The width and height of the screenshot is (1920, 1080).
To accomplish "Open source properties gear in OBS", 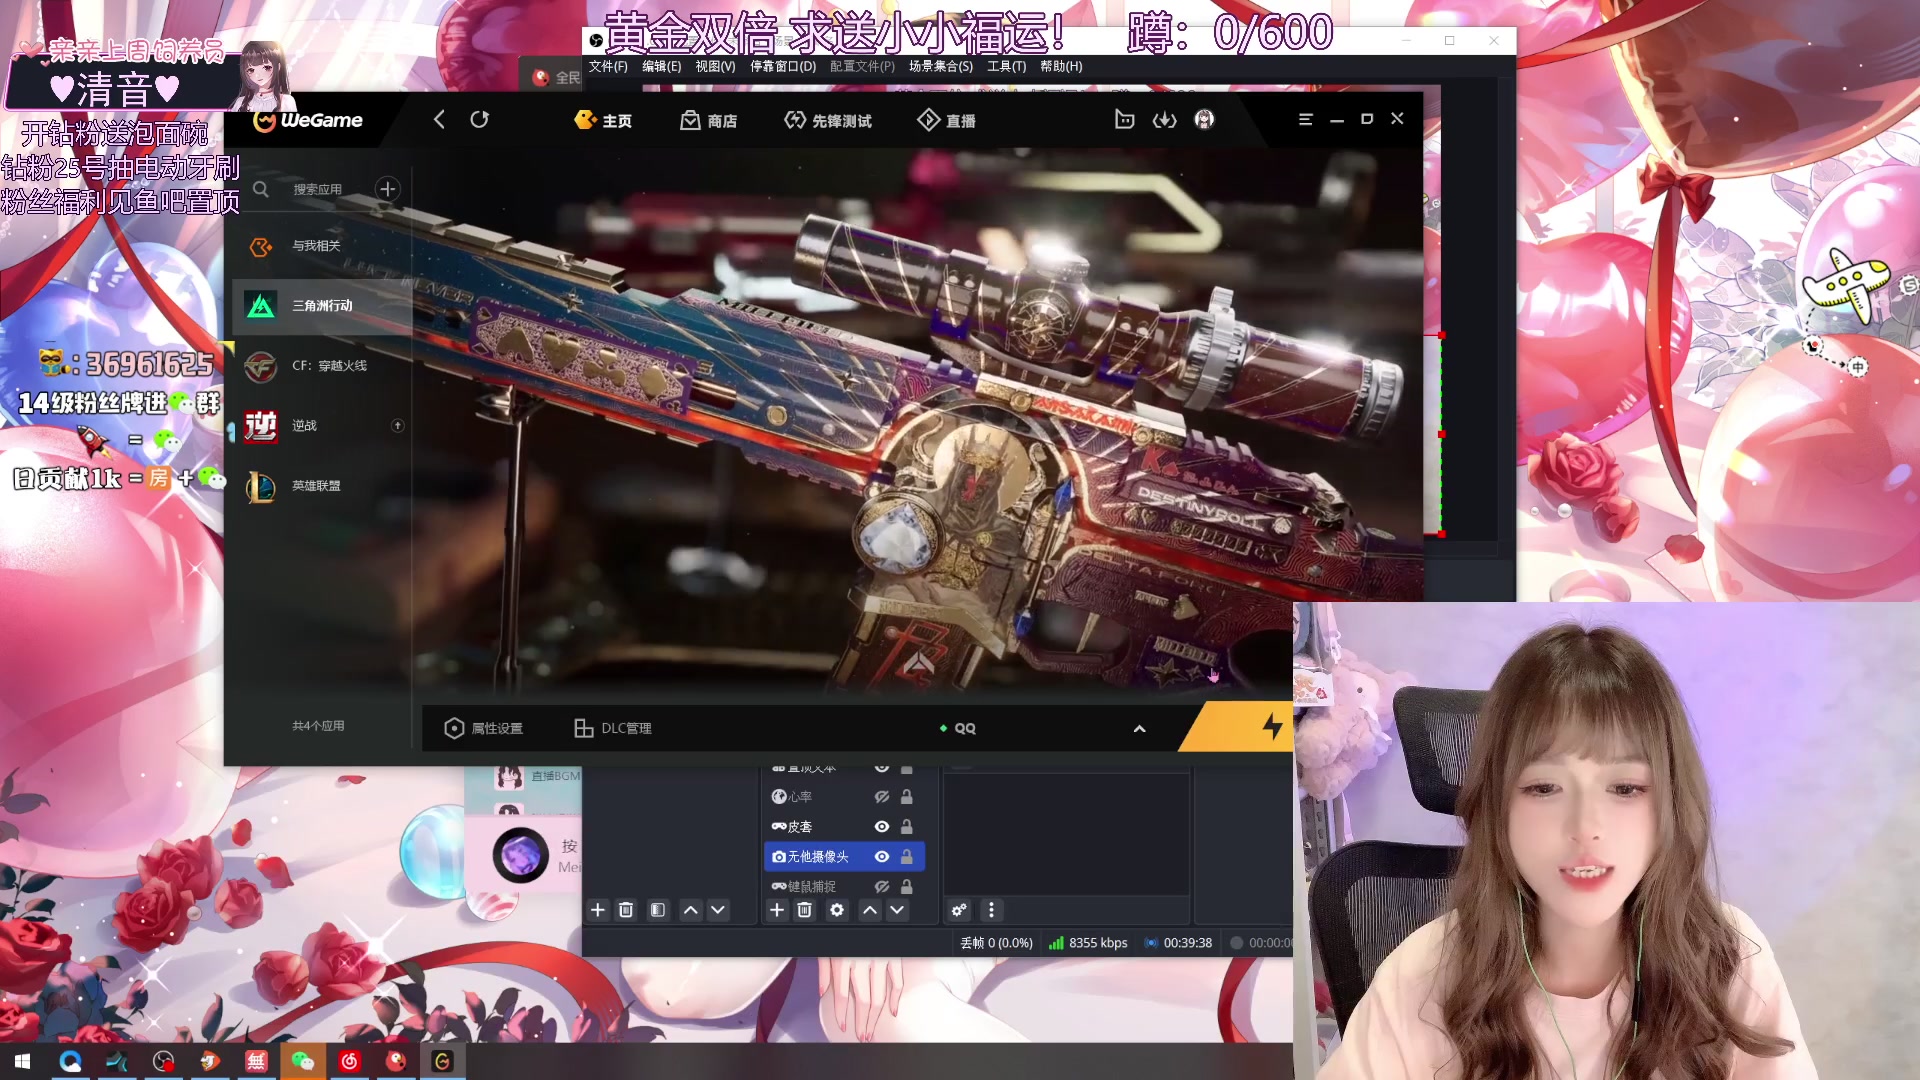I will (837, 910).
